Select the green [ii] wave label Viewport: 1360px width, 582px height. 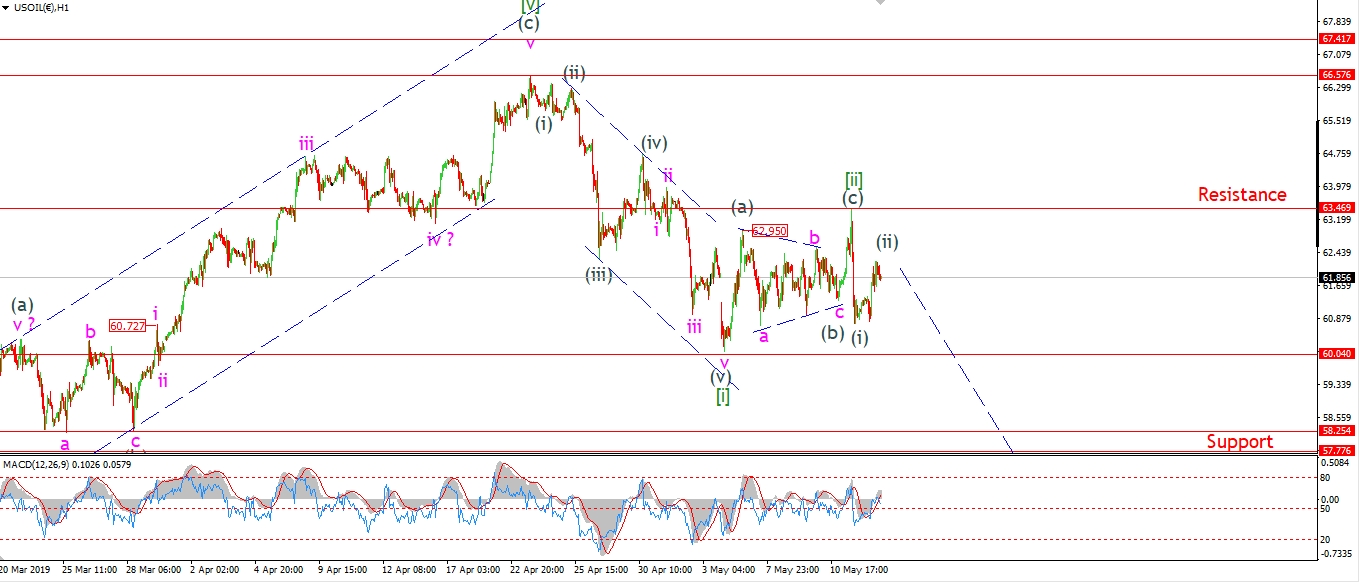pyautogui.click(x=853, y=179)
